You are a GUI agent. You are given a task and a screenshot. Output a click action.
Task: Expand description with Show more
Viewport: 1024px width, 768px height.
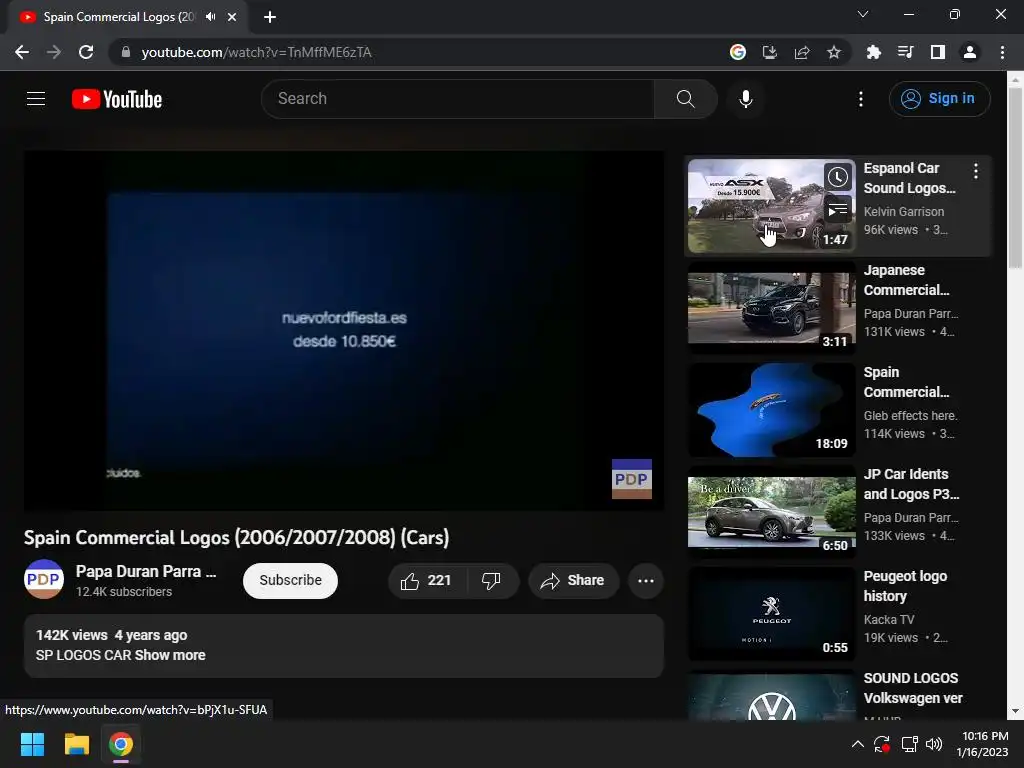click(170, 655)
